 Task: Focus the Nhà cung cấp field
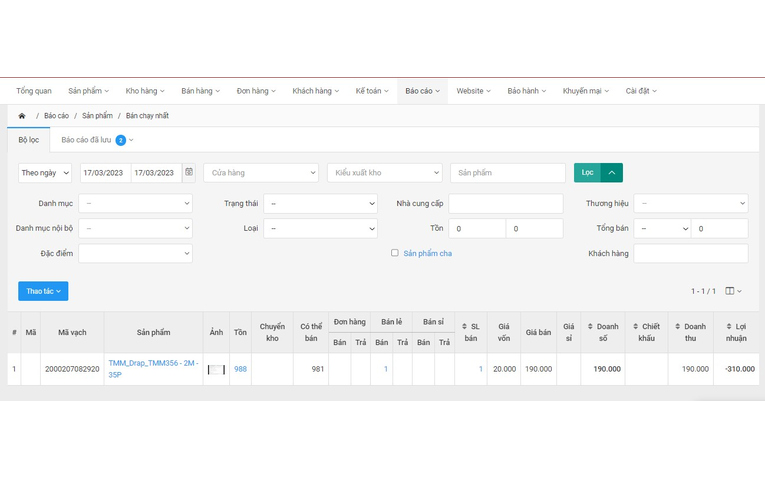506,203
